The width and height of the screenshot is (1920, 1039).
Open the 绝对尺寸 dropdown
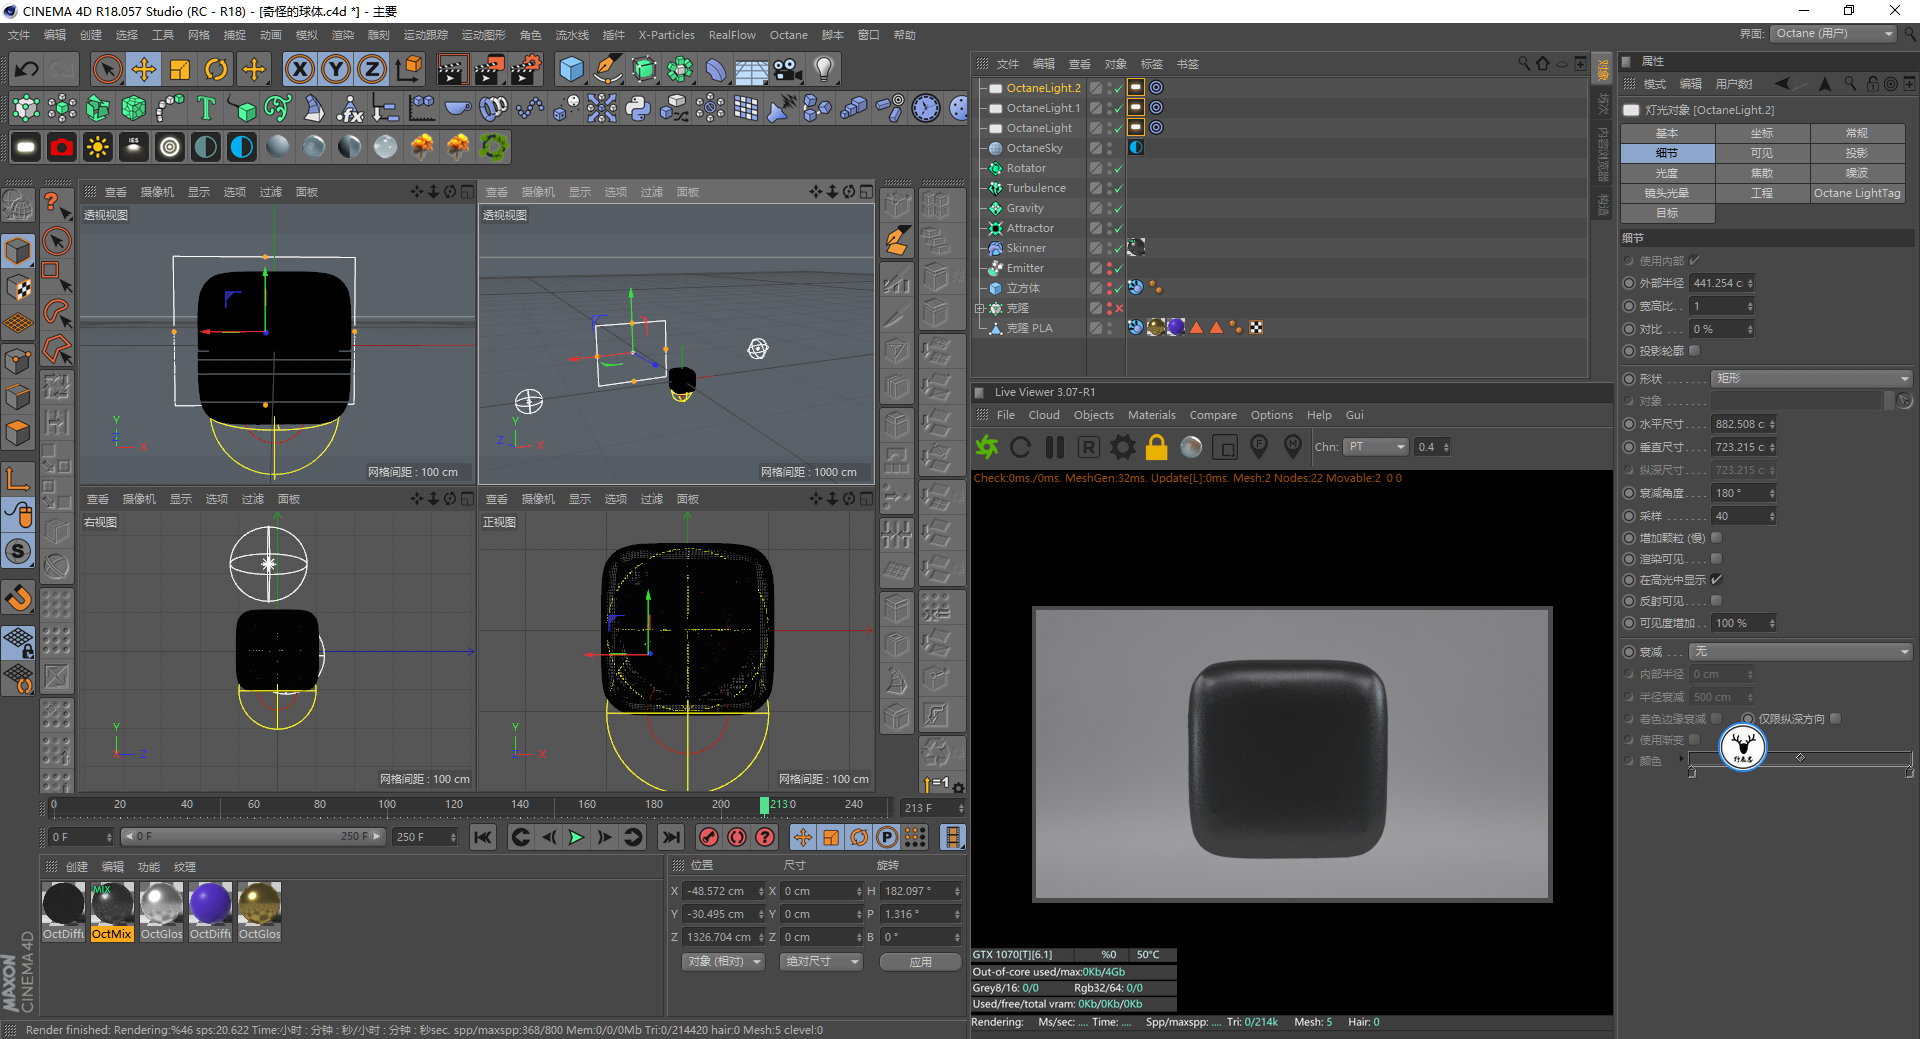[822, 961]
